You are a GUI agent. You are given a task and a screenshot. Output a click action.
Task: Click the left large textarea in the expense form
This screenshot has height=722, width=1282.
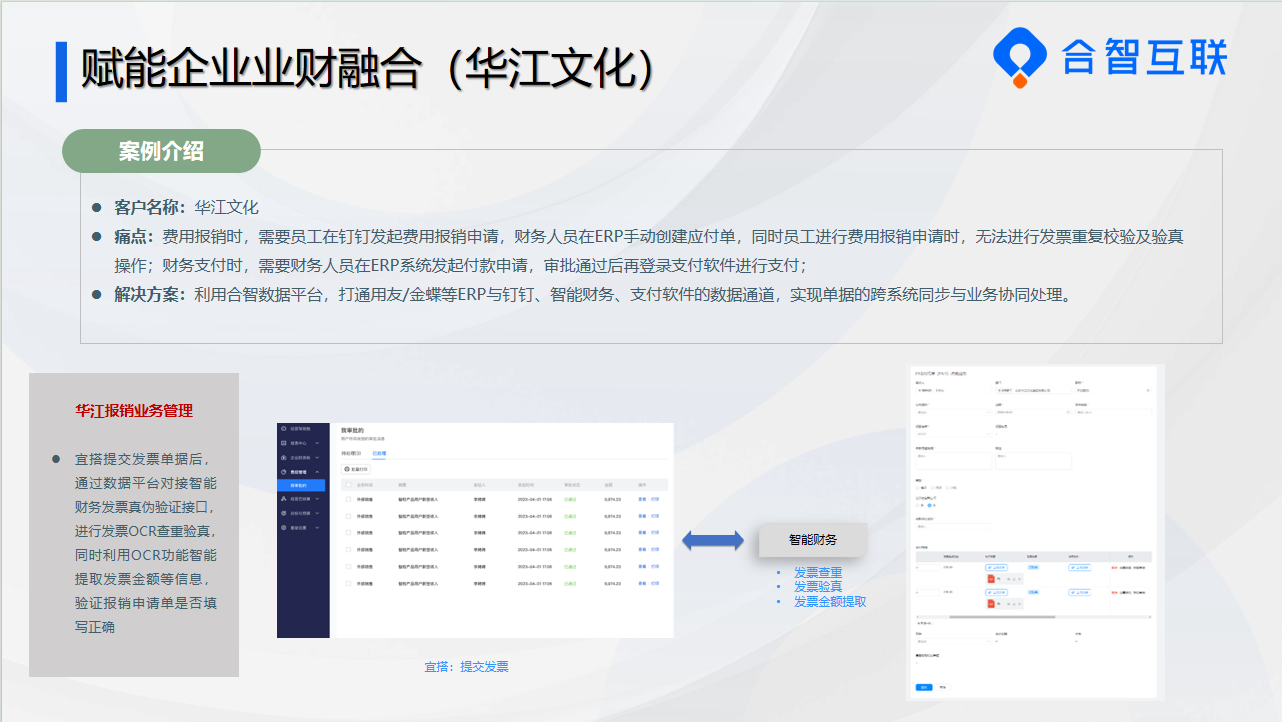(954, 461)
